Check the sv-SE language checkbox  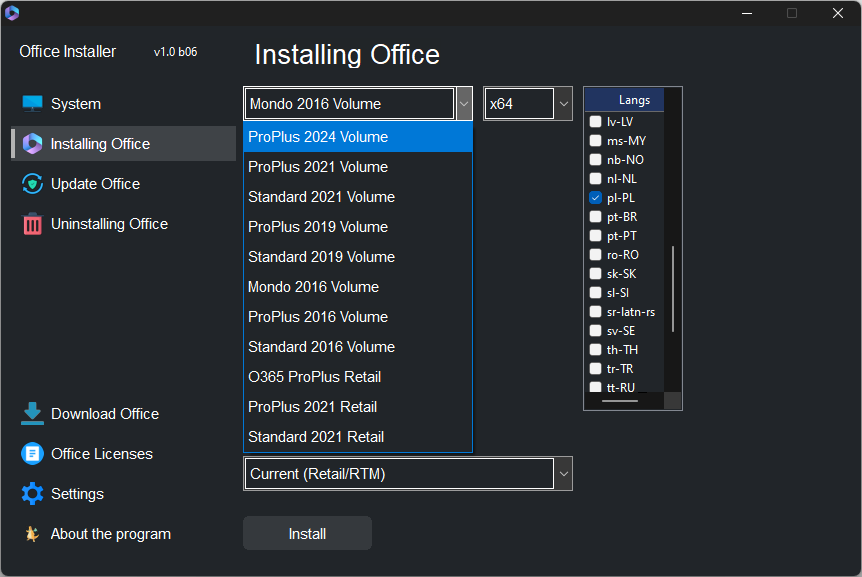pos(595,331)
